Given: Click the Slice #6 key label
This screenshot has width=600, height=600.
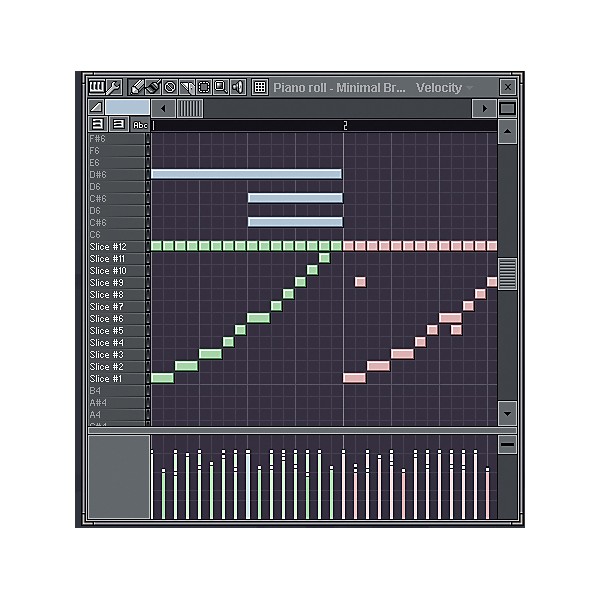Looking at the screenshot, I should coord(106,318).
